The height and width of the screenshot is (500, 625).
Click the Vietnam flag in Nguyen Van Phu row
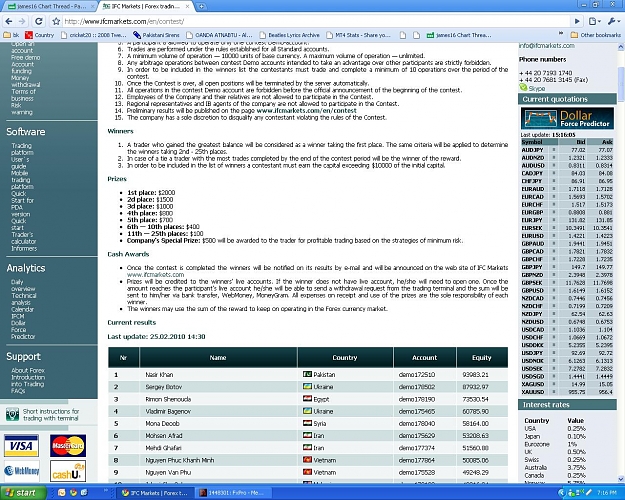click(307, 472)
